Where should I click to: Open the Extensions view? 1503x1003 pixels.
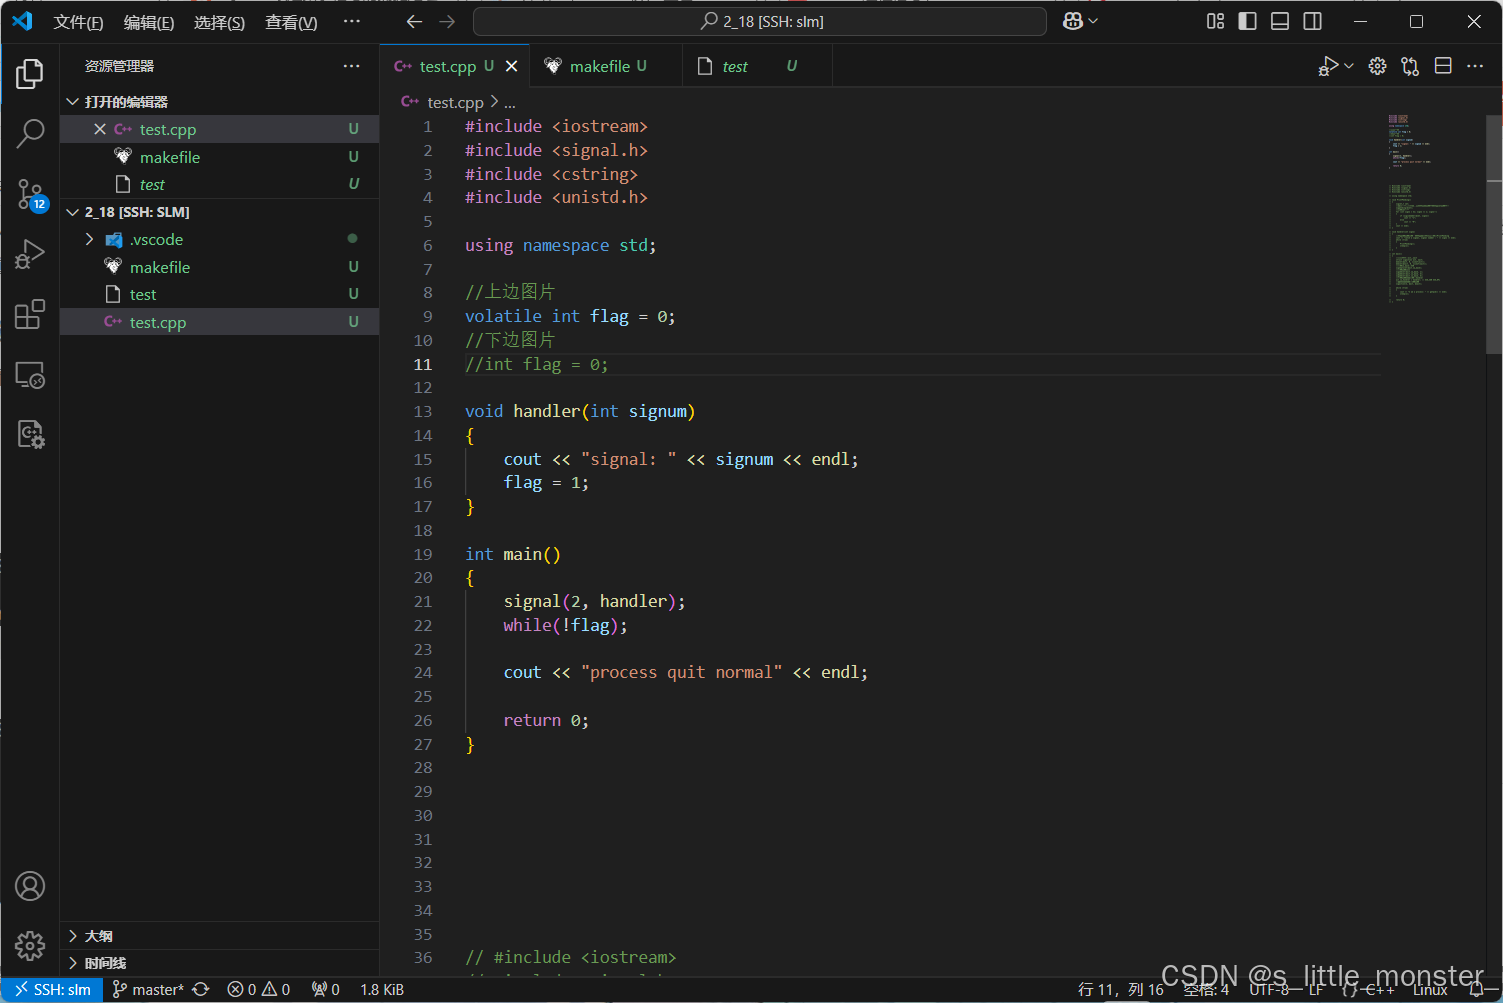(30, 314)
